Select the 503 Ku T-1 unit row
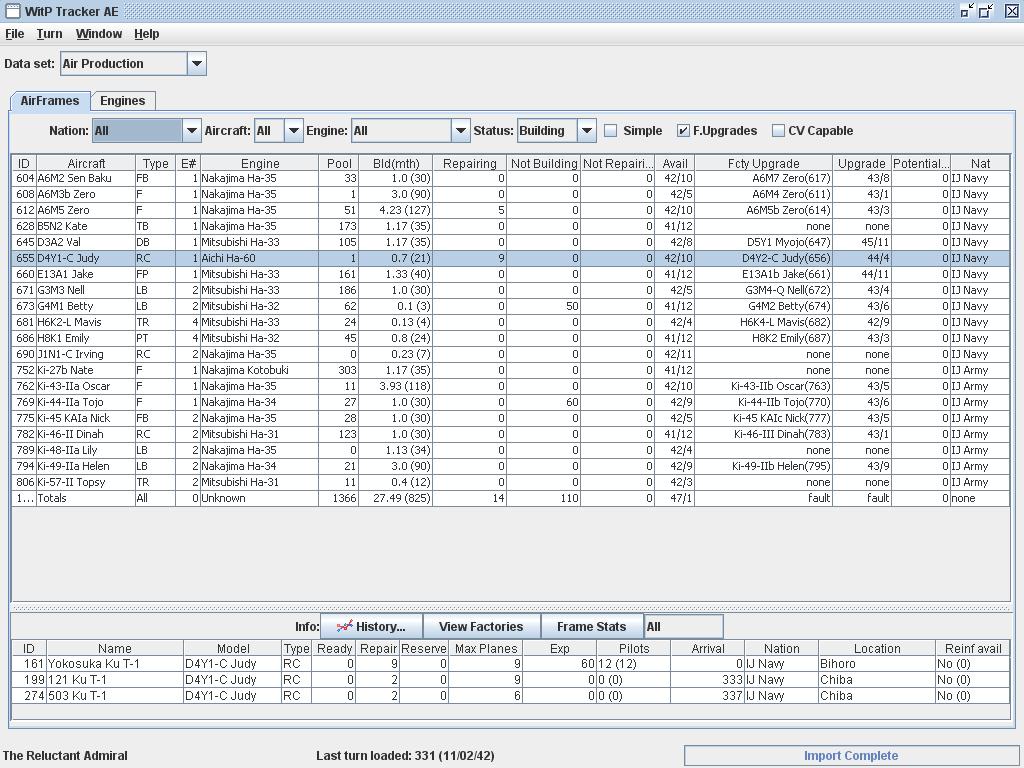Viewport: 1024px width, 768px height. [x=511, y=696]
